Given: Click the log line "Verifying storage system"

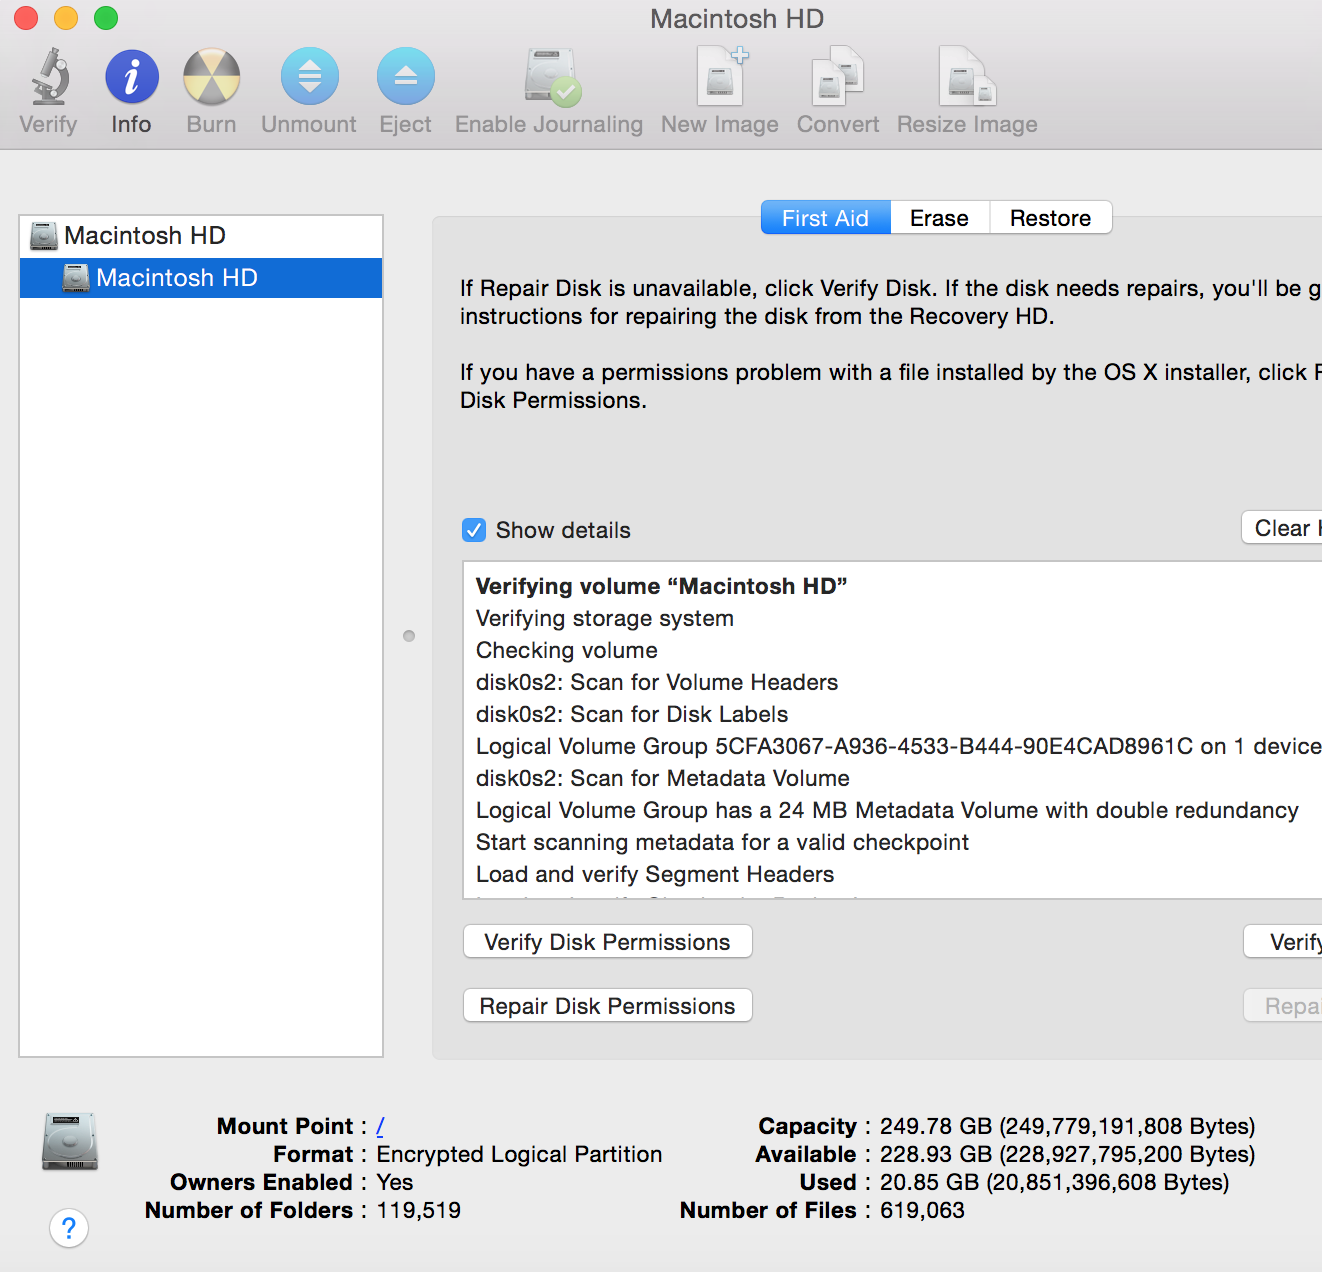Looking at the screenshot, I should (x=605, y=618).
